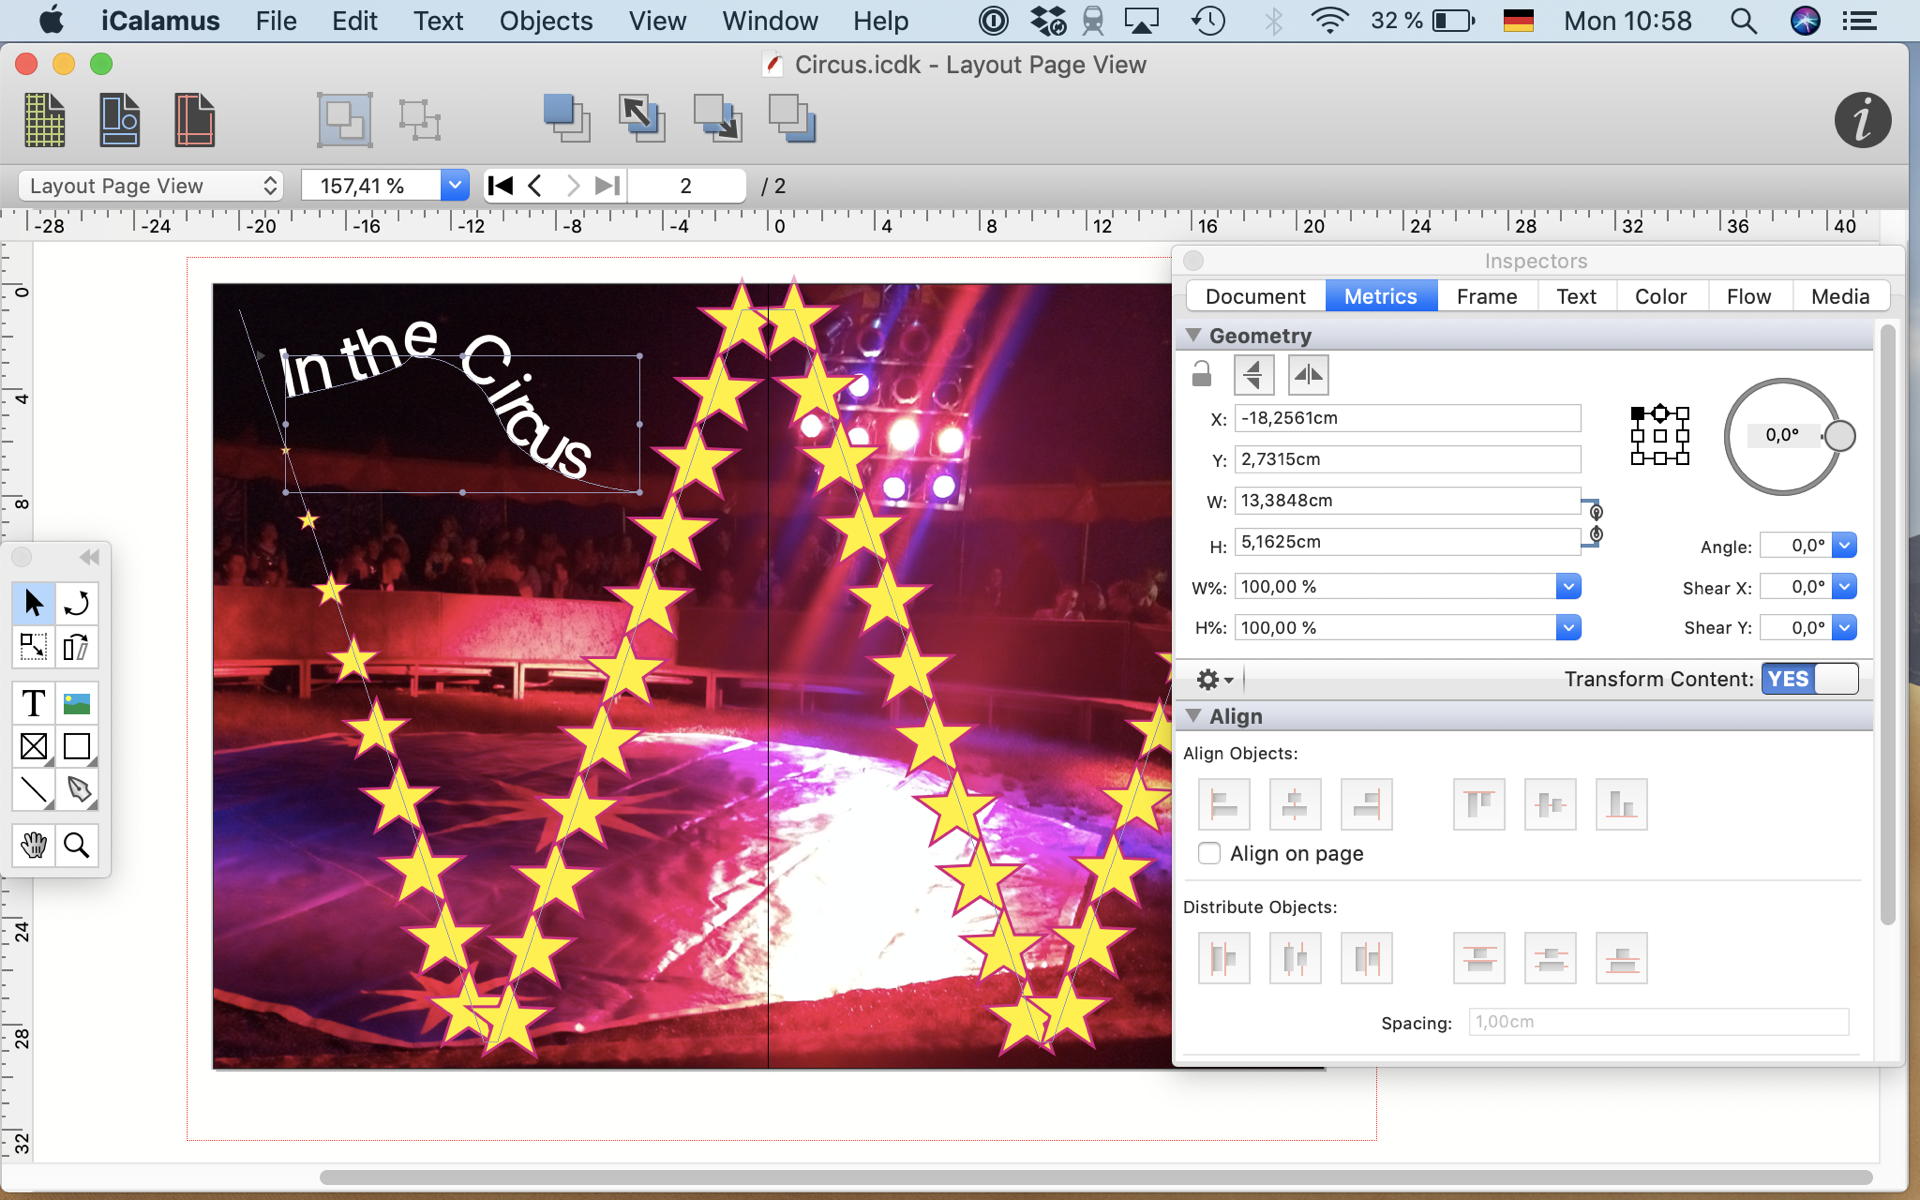The image size is (1920, 1200).
Task: Open the Inspector info button
Action: 1862,120
